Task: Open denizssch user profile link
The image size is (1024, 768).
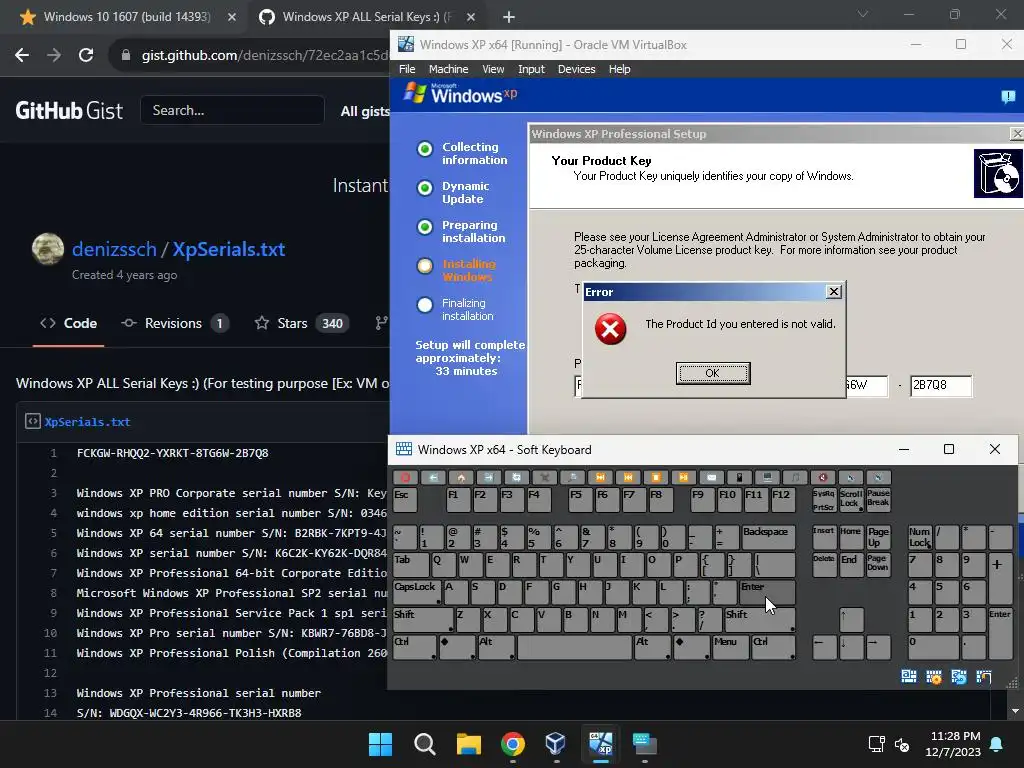Action: pos(114,249)
